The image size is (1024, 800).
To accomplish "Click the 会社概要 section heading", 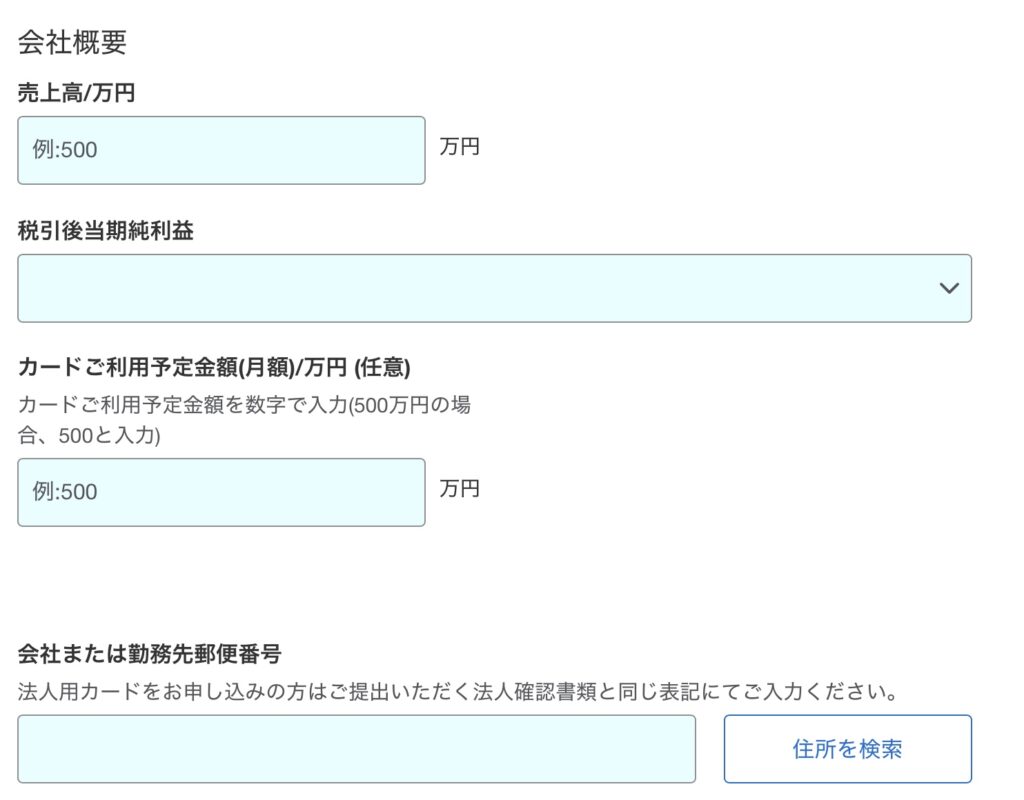I will (x=72, y=43).
